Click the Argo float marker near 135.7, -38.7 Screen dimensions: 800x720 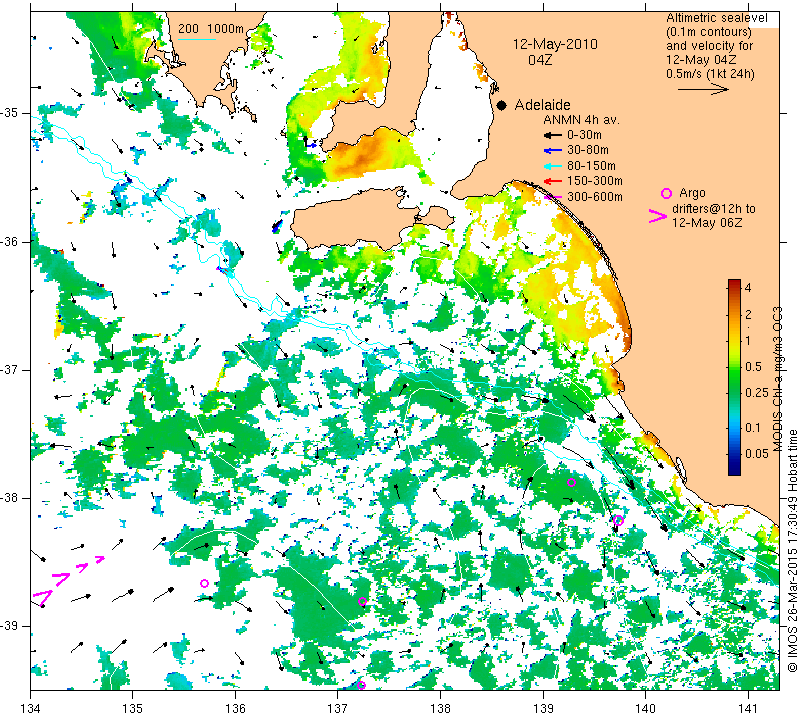click(x=204, y=583)
